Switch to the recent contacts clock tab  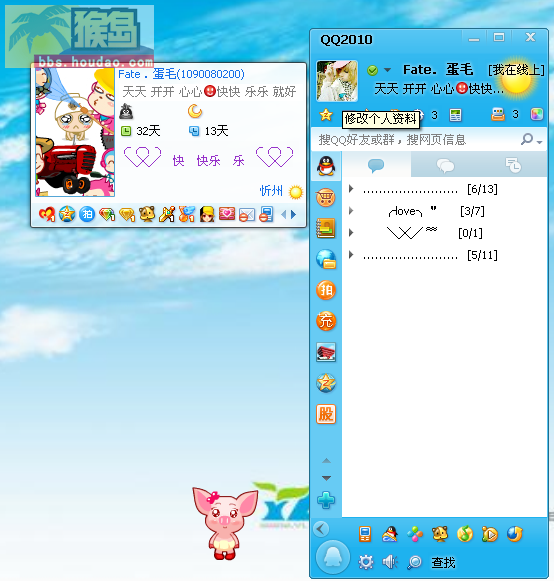coord(513,165)
